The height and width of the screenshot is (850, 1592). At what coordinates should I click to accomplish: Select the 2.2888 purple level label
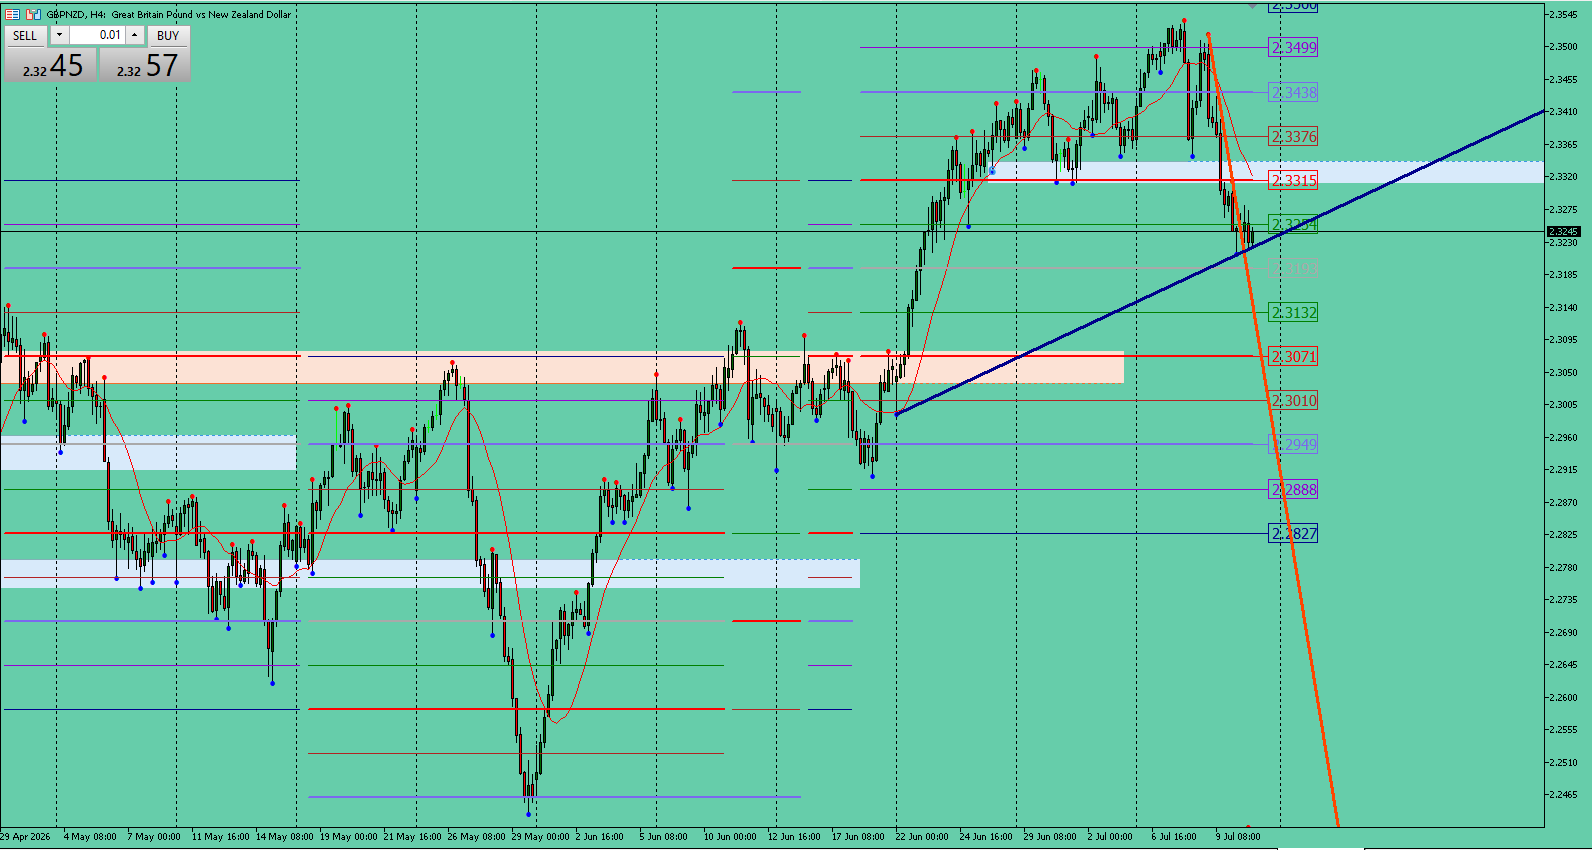coord(1293,489)
